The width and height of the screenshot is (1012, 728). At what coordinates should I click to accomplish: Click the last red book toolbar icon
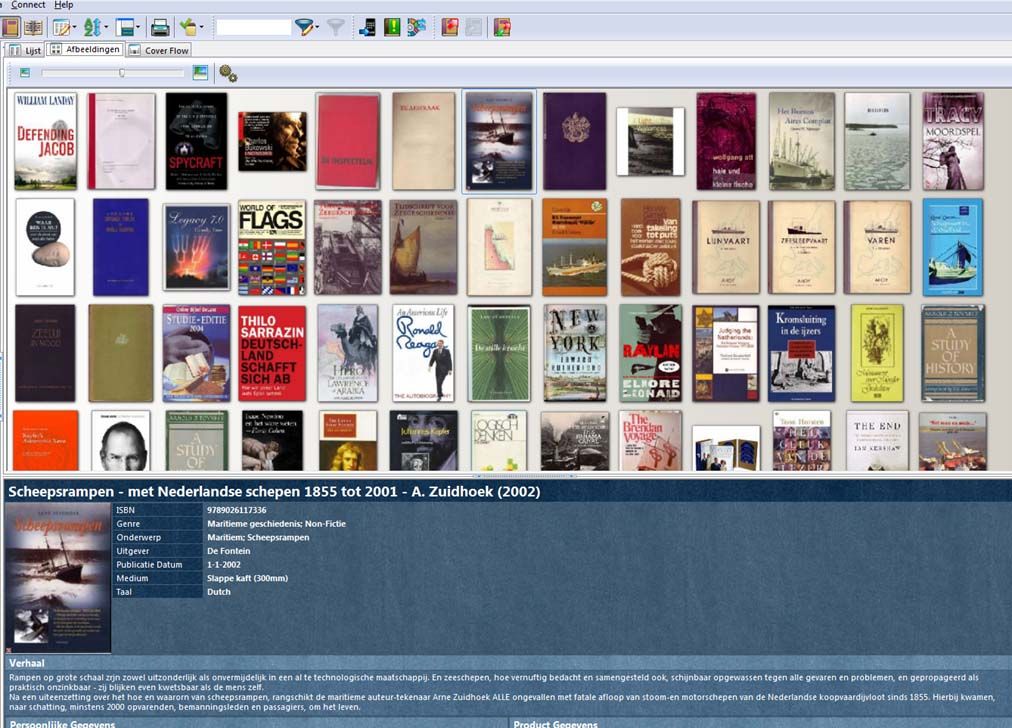(x=502, y=27)
